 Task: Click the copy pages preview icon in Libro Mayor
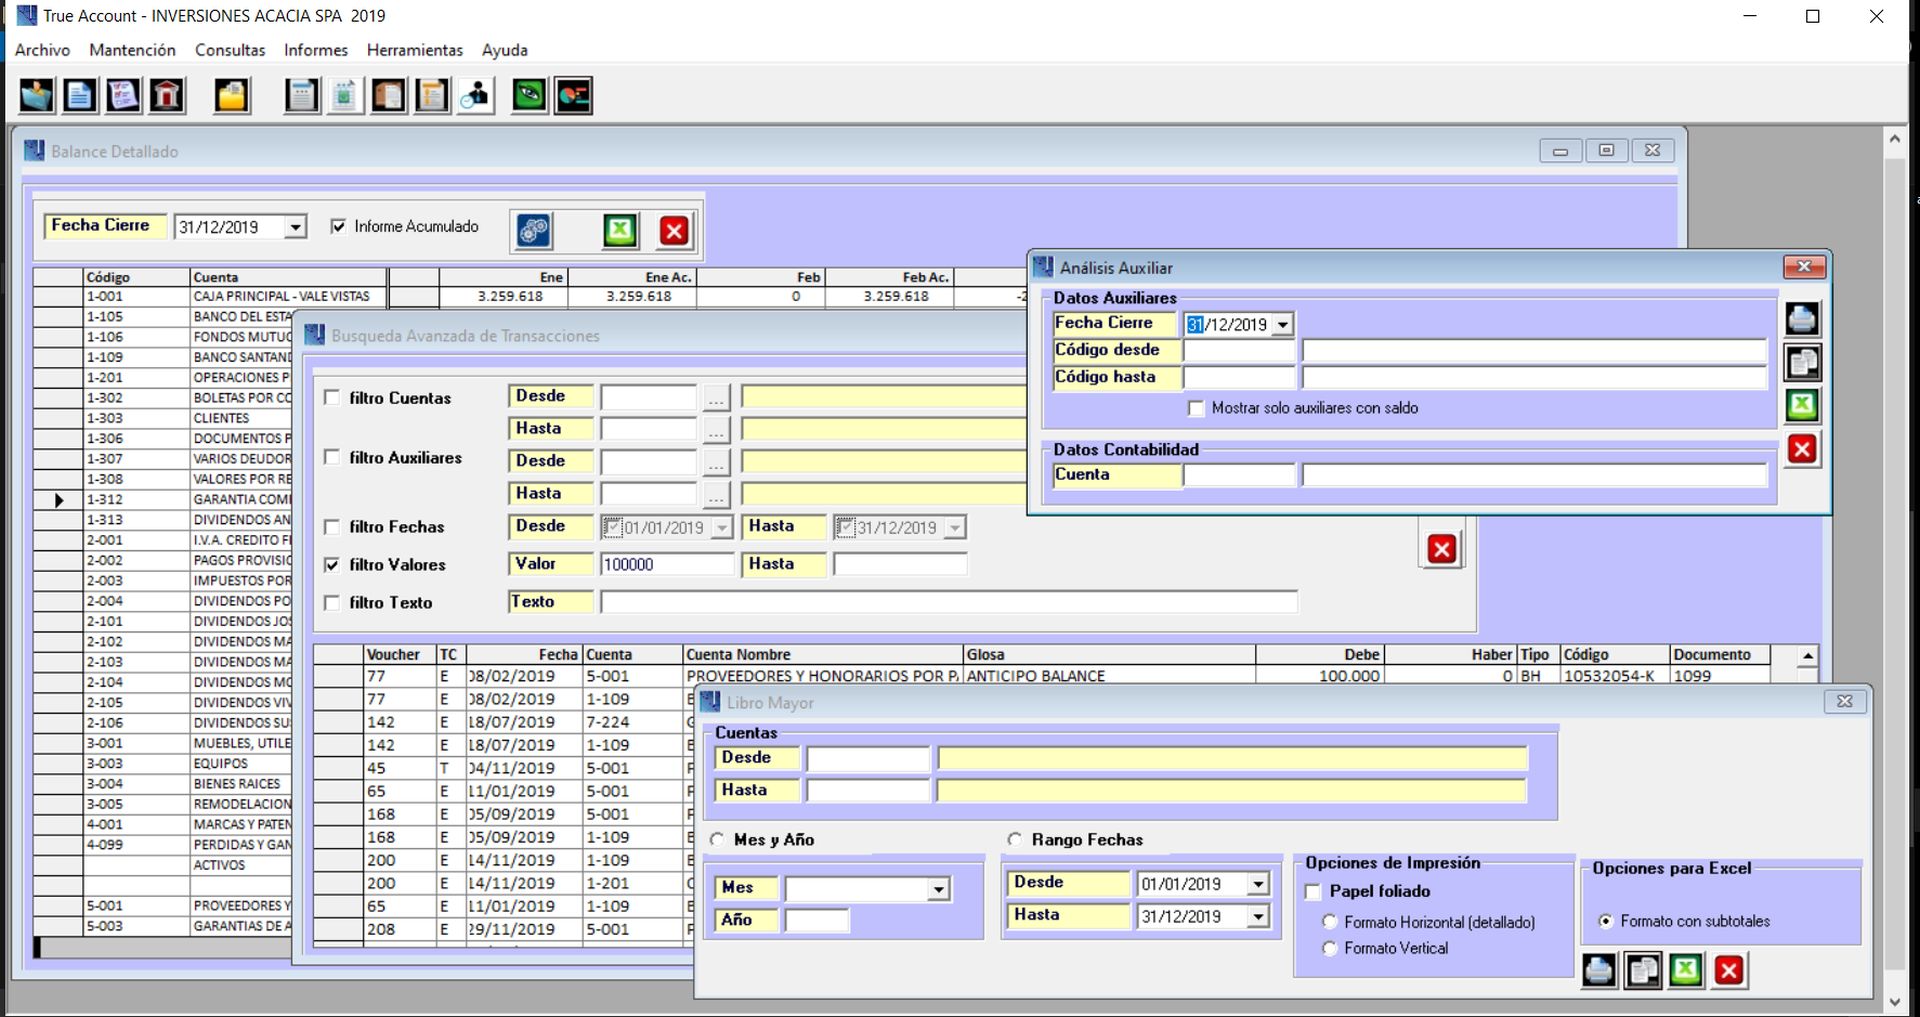1642,970
